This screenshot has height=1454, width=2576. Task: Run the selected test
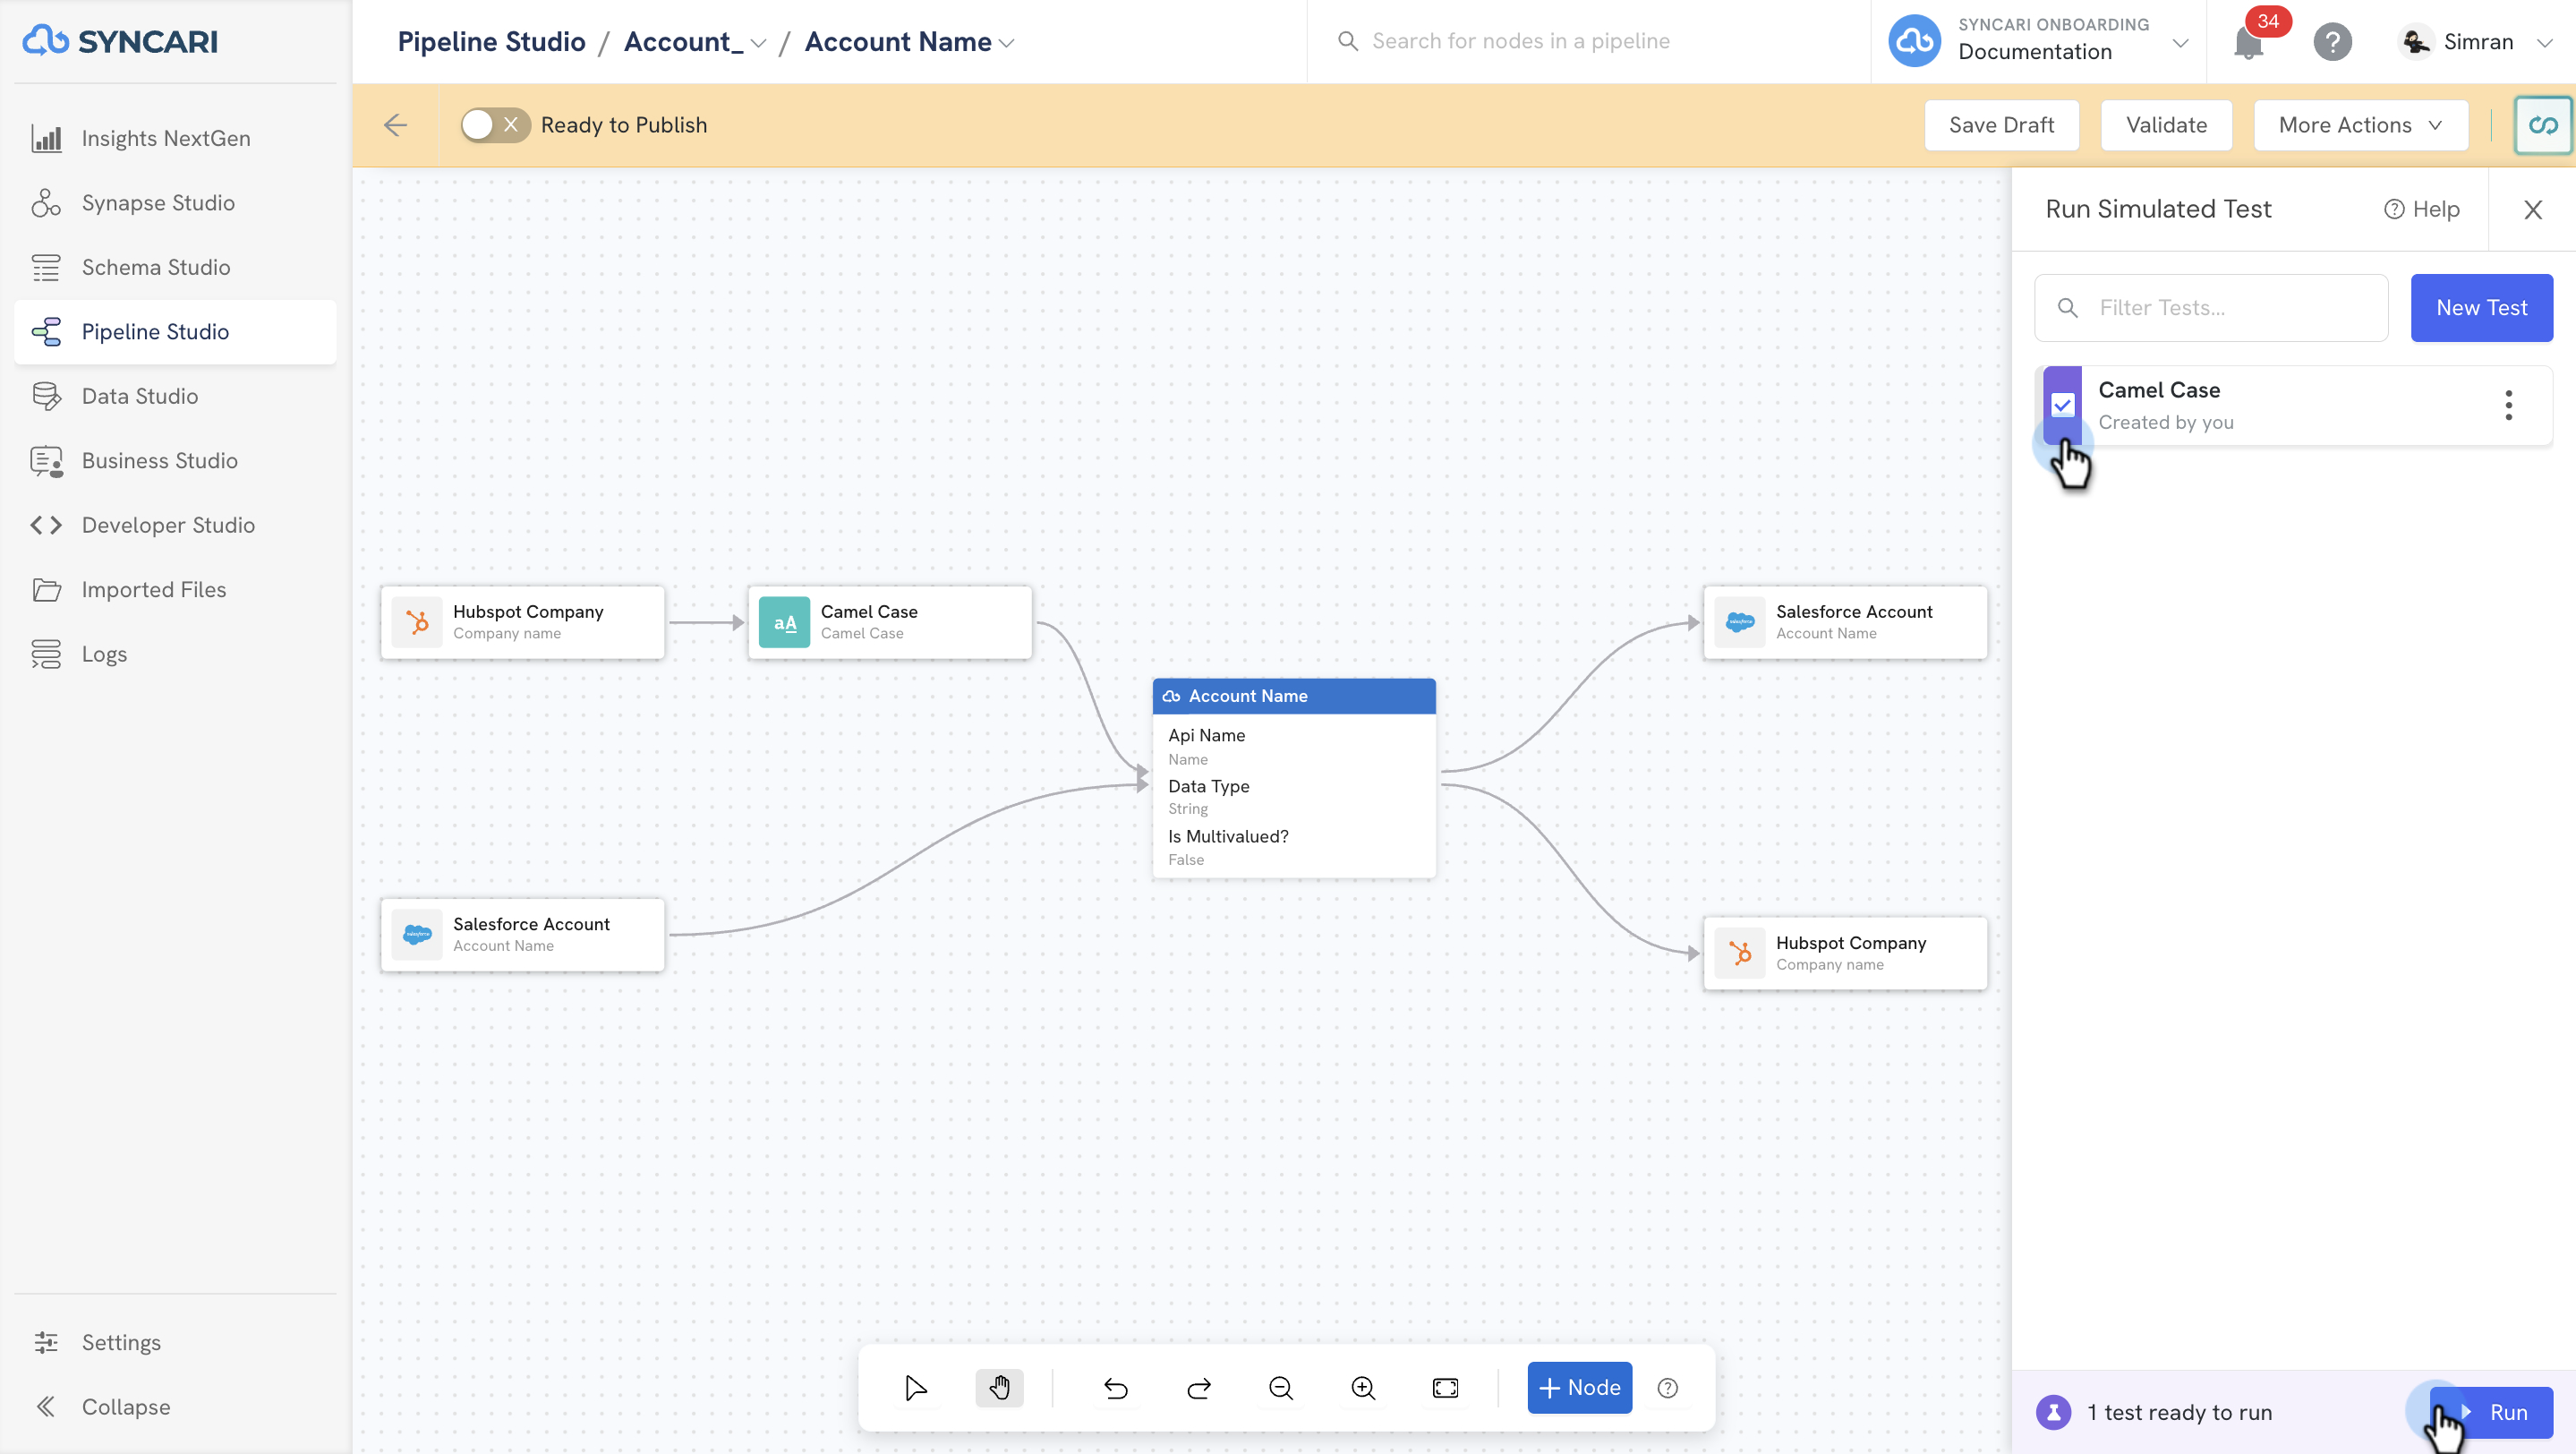[x=2491, y=1412]
